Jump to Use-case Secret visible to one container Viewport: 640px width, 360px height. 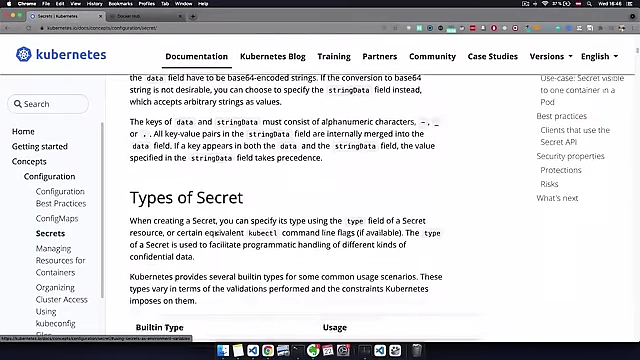[582, 90]
